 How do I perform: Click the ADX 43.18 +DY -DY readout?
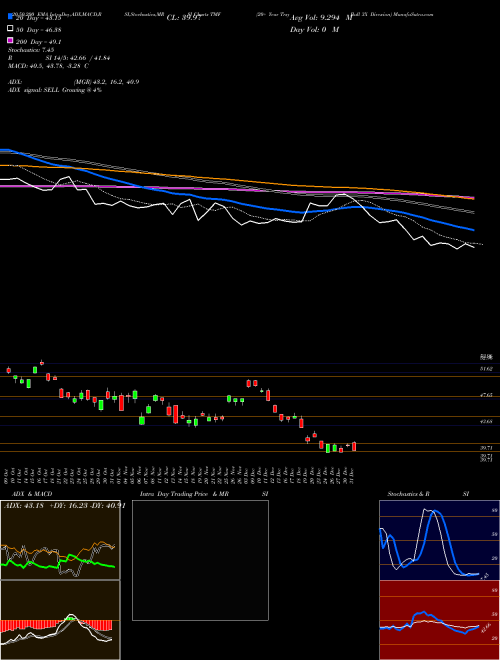tap(64, 506)
